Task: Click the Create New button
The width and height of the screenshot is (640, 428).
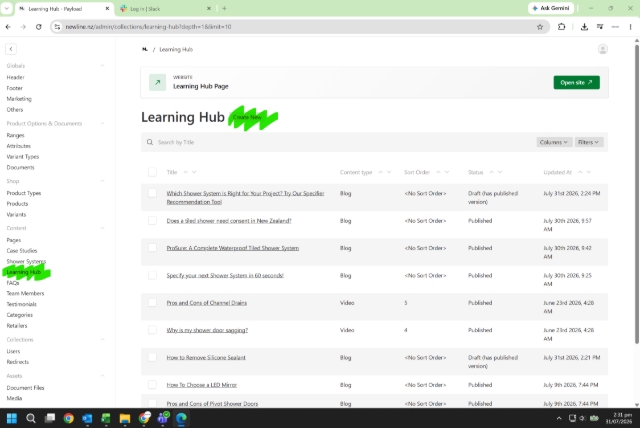Action: click(247, 117)
